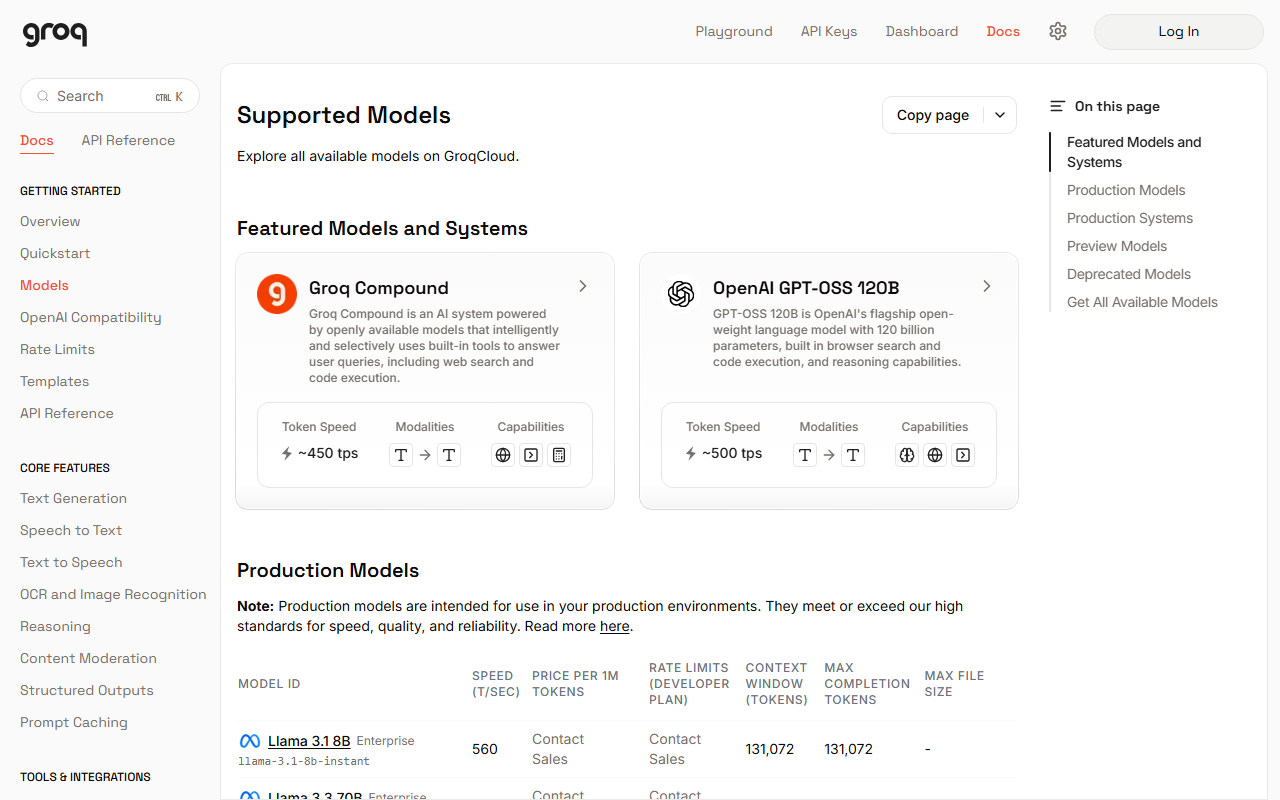Click lightning bolt next to ~500 tps

point(691,453)
